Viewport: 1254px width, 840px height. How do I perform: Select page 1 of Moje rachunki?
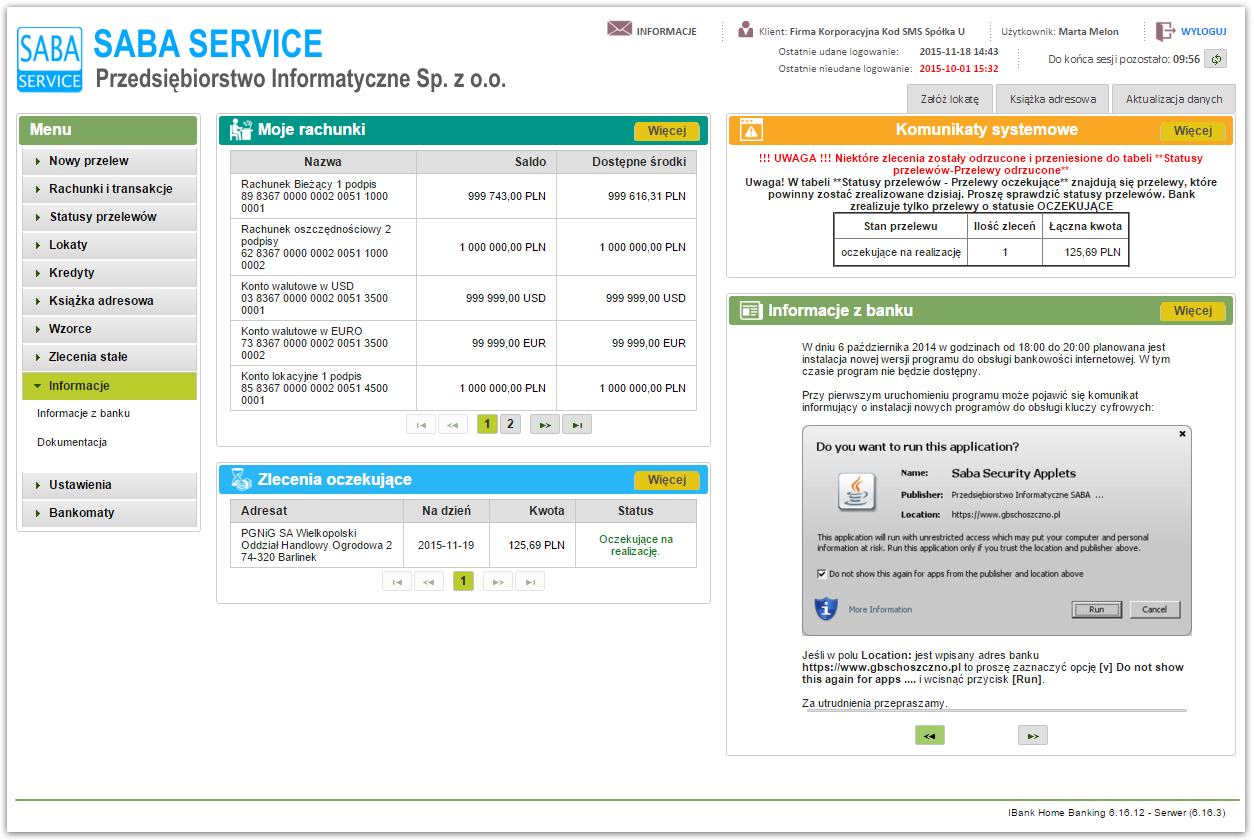(x=486, y=424)
